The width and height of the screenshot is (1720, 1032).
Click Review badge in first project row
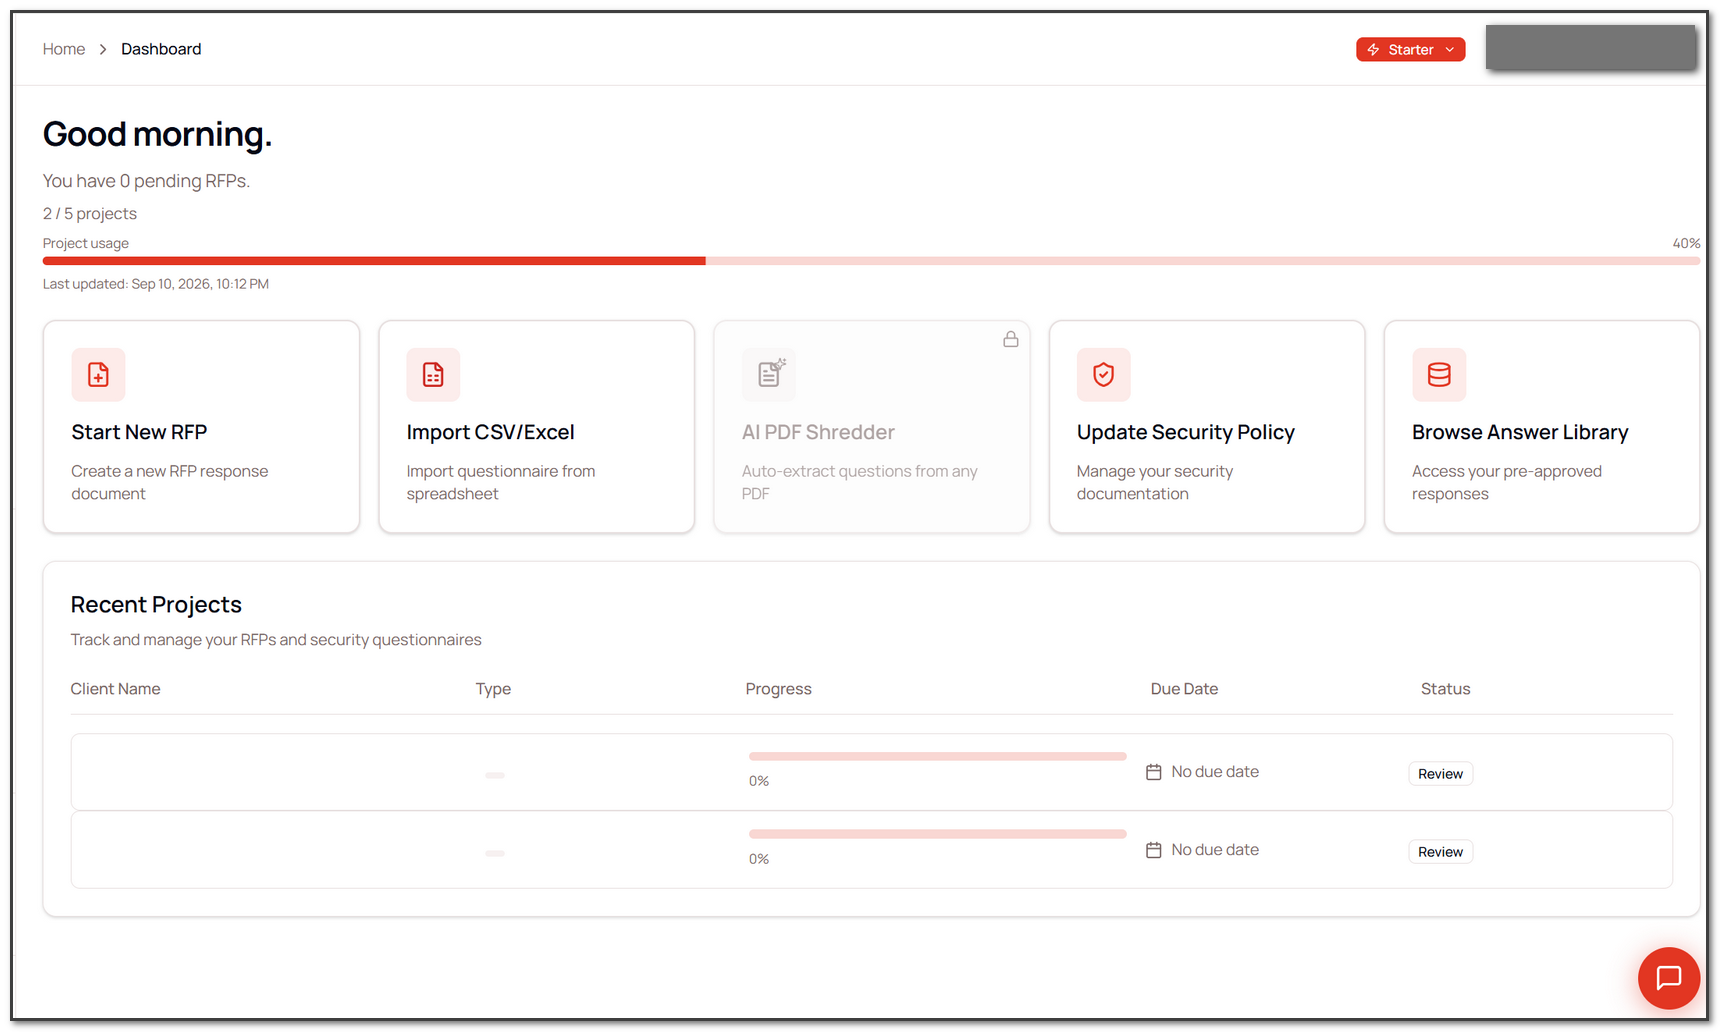[x=1440, y=774]
